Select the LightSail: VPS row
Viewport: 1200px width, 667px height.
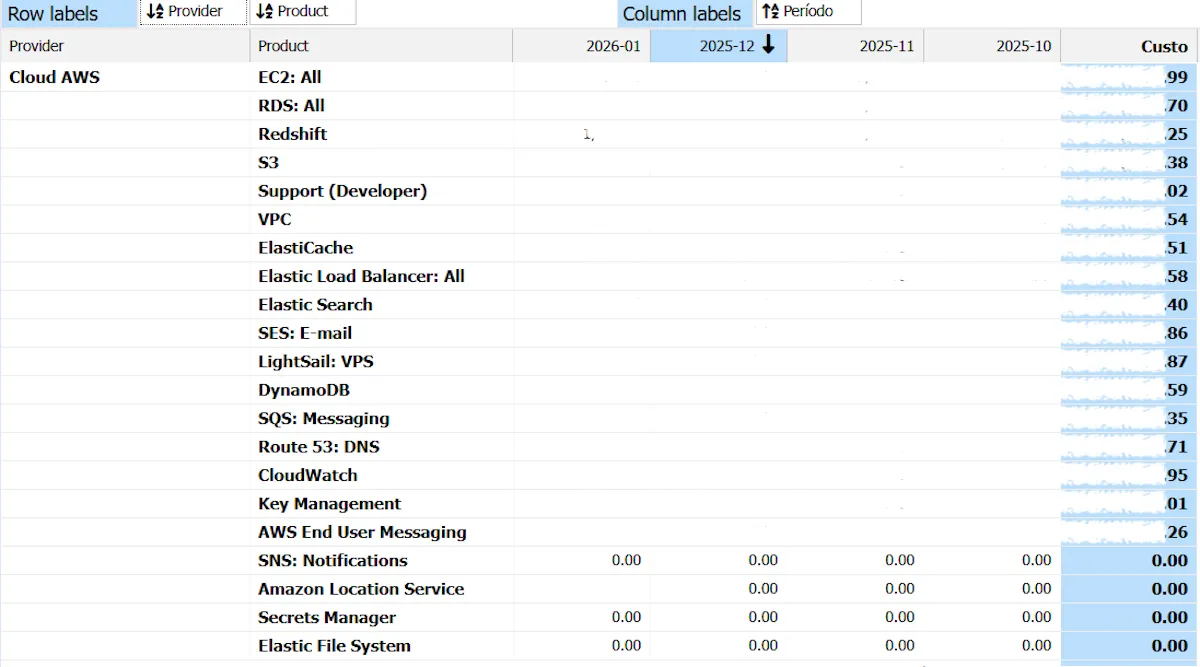coord(316,361)
